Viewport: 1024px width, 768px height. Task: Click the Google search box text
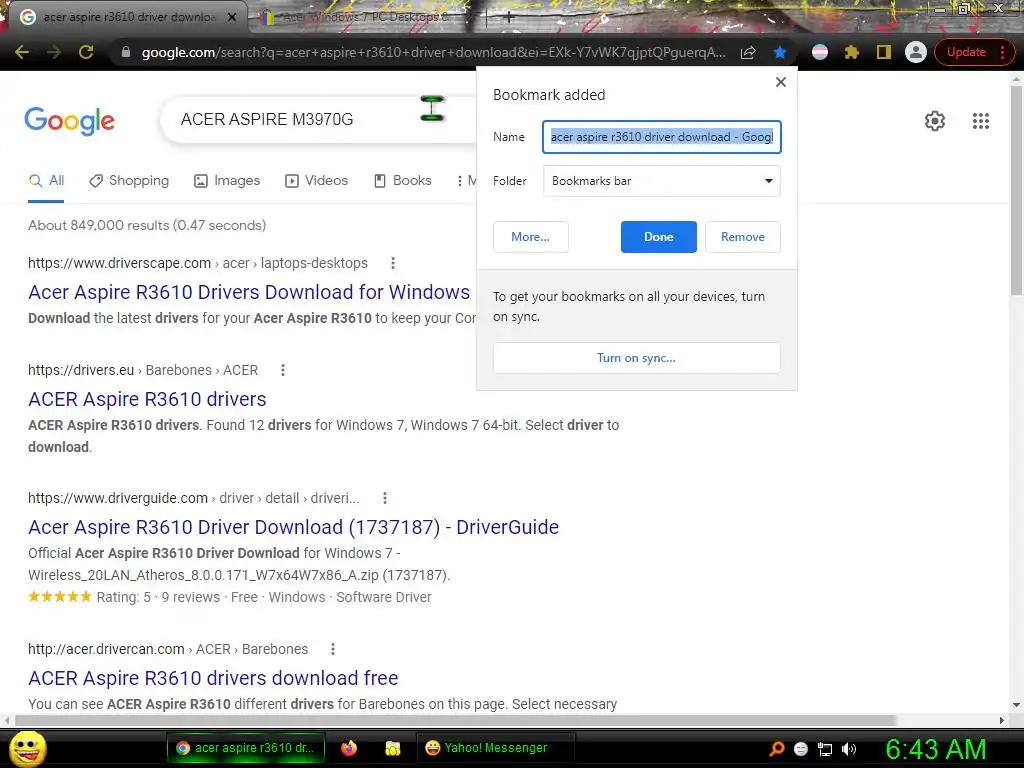pyautogui.click(x=266, y=120)
